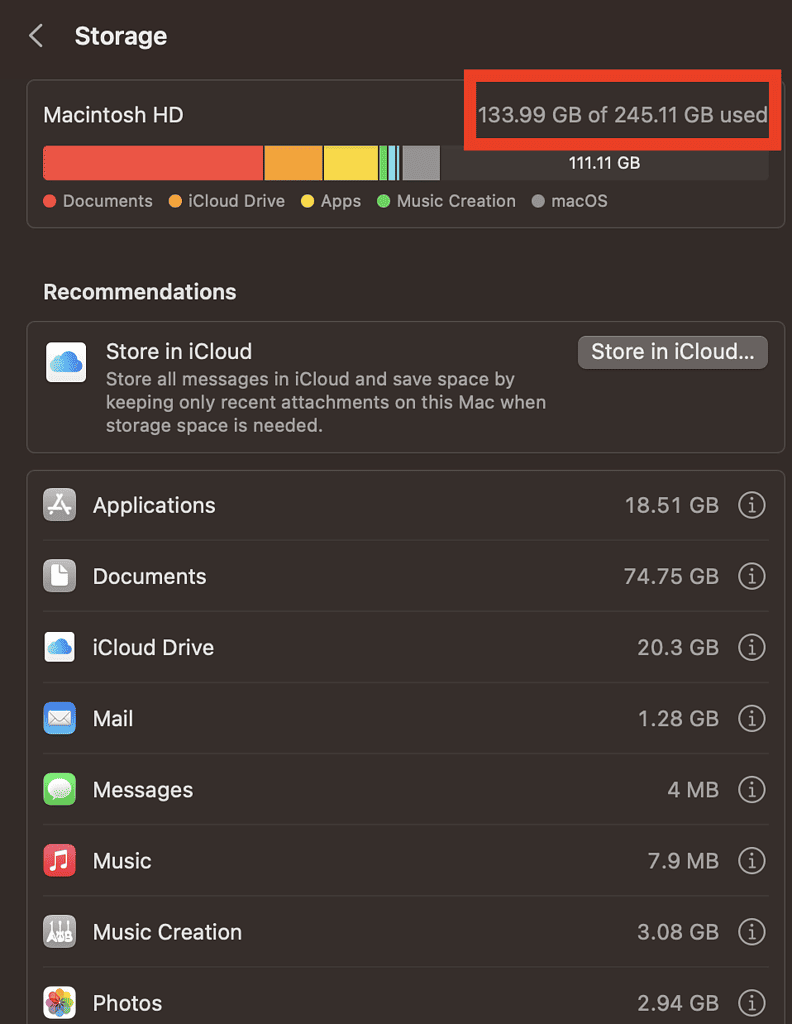Click the iCloud Drive cloud icon

[60, 647]
